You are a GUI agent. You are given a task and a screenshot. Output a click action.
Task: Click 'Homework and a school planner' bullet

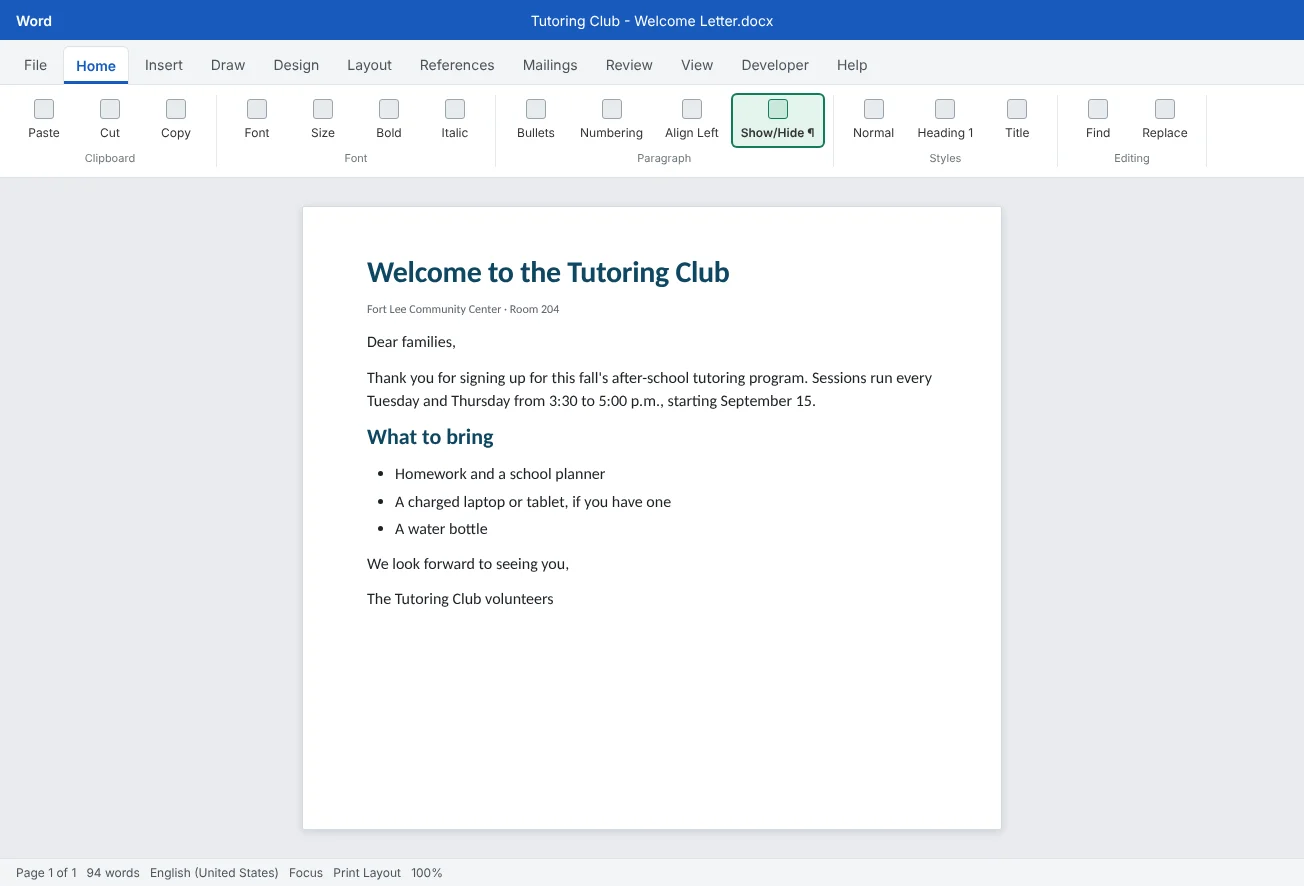[x=500, y=474]
